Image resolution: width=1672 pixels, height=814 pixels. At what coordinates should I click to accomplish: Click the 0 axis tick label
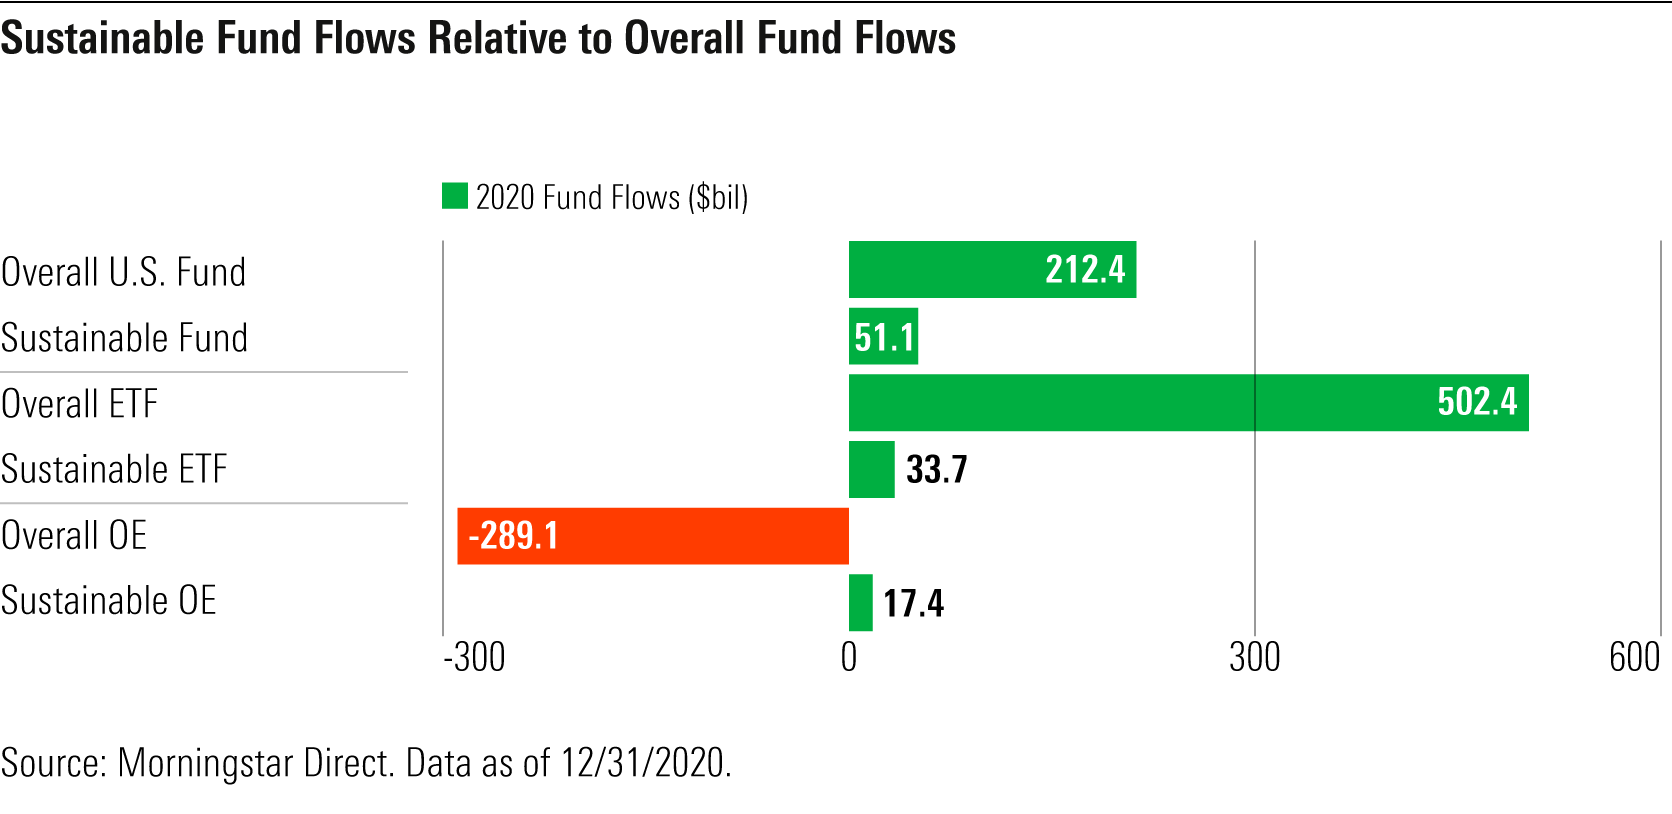(x=849, y=657)
